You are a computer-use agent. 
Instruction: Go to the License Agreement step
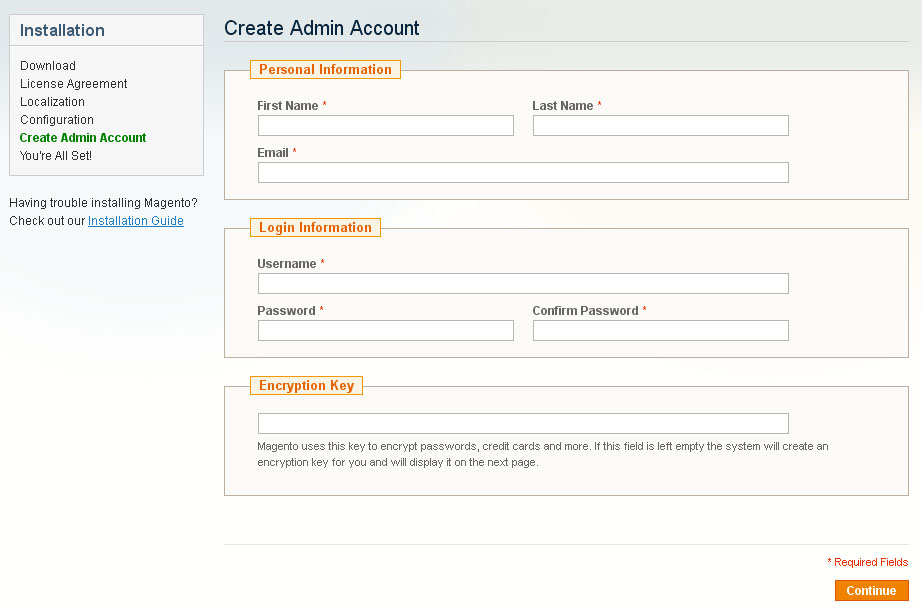click(x=73, y=84)
